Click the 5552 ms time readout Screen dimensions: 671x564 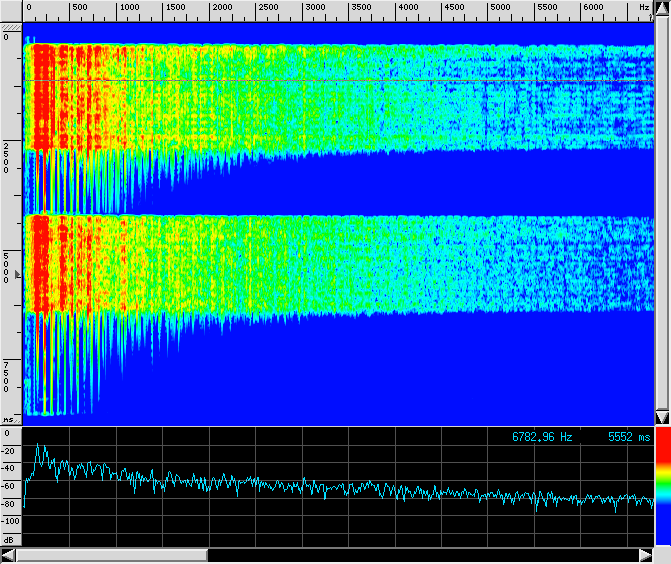pyautogui.click(x=629, y=437)
